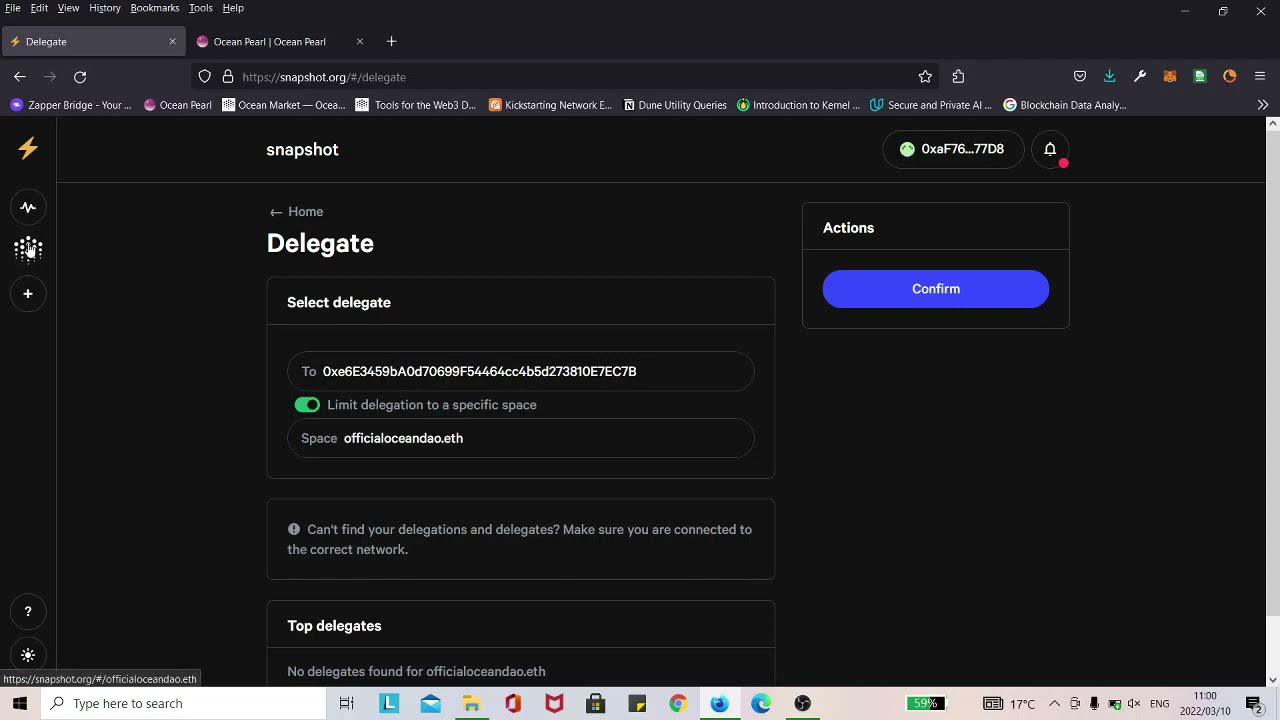Open a new browser tab
Screen dimensions: 1280x720
392,41
